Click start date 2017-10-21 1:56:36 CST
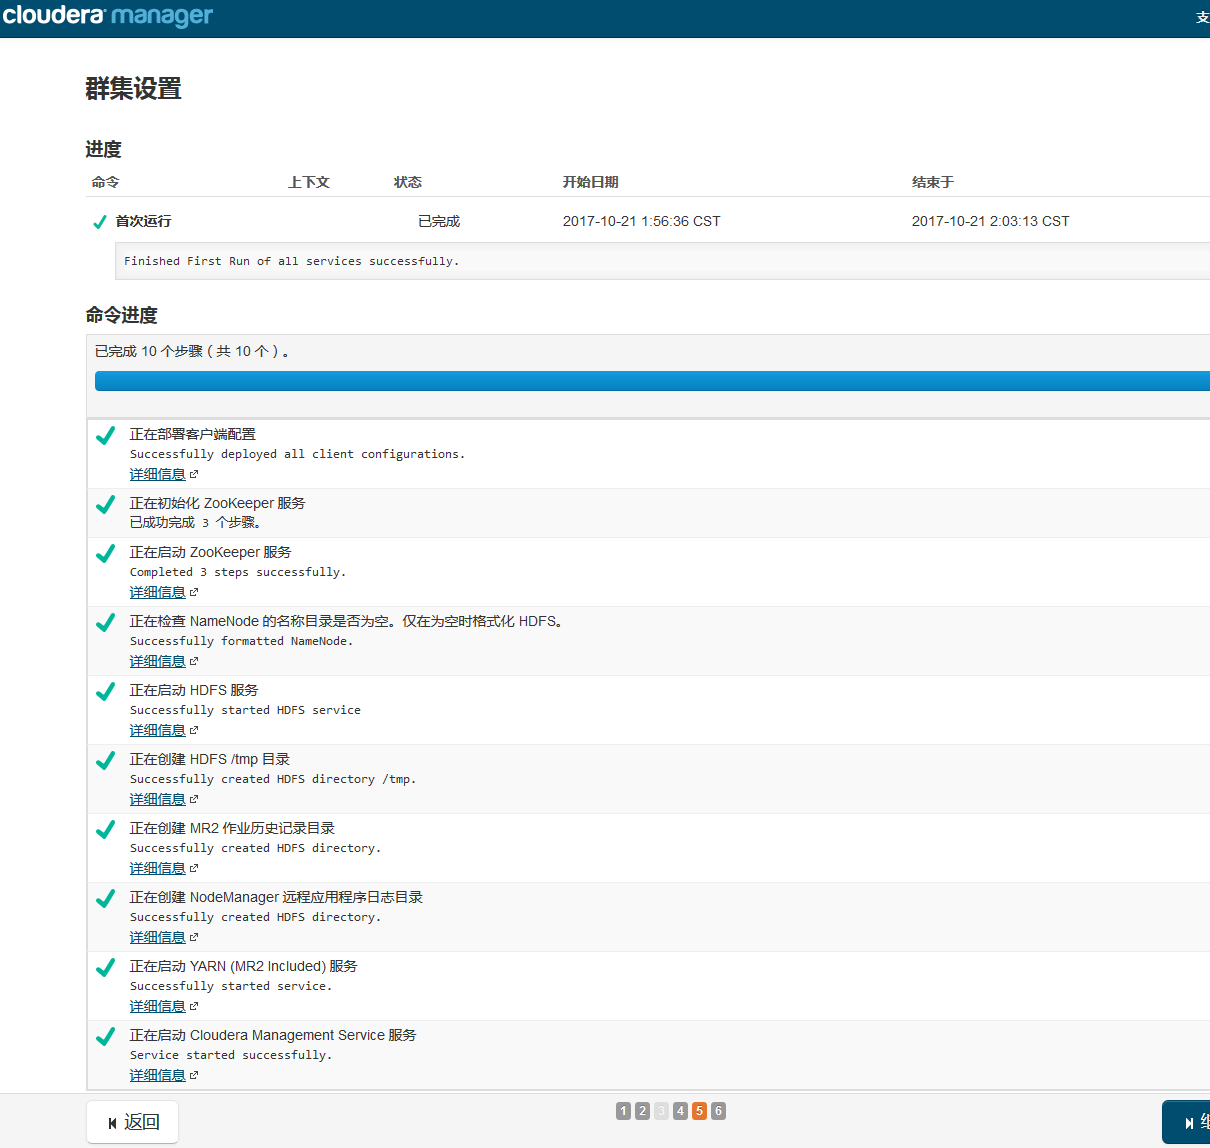This screenshot has height=1148, width=1210. click(641, 221)
